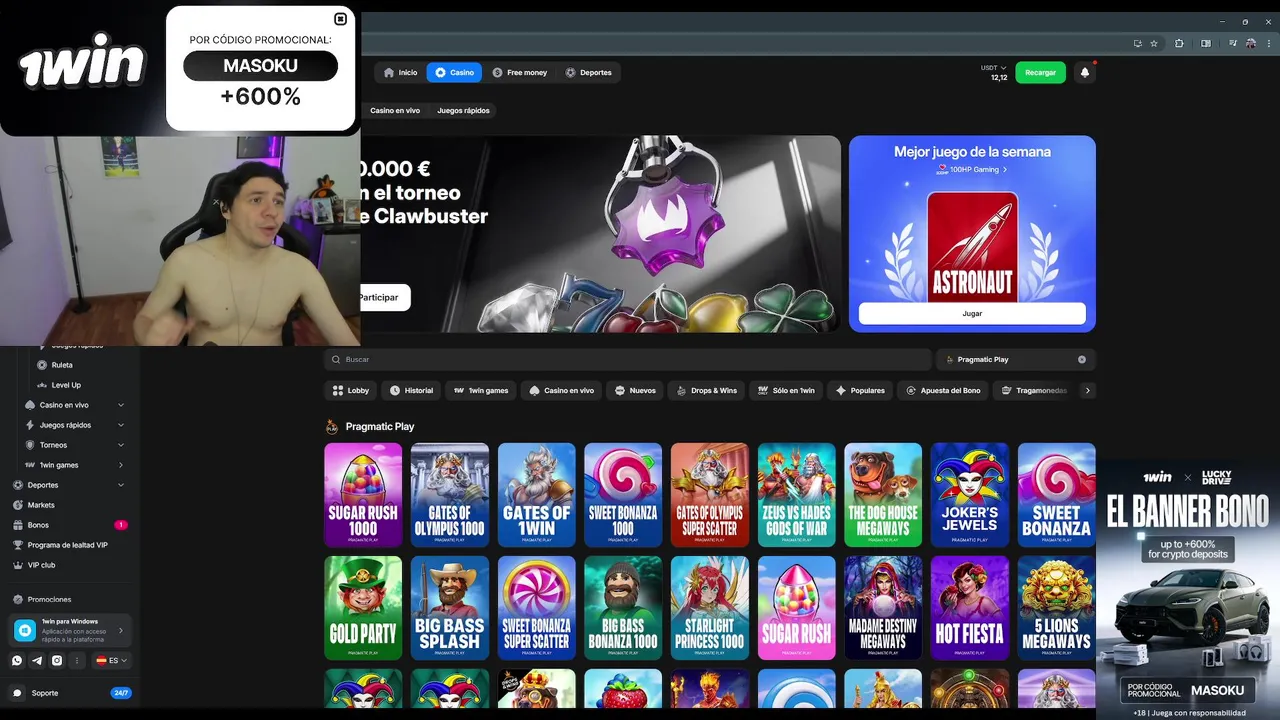Open Joker's Jewels game

tap(970, 495)
